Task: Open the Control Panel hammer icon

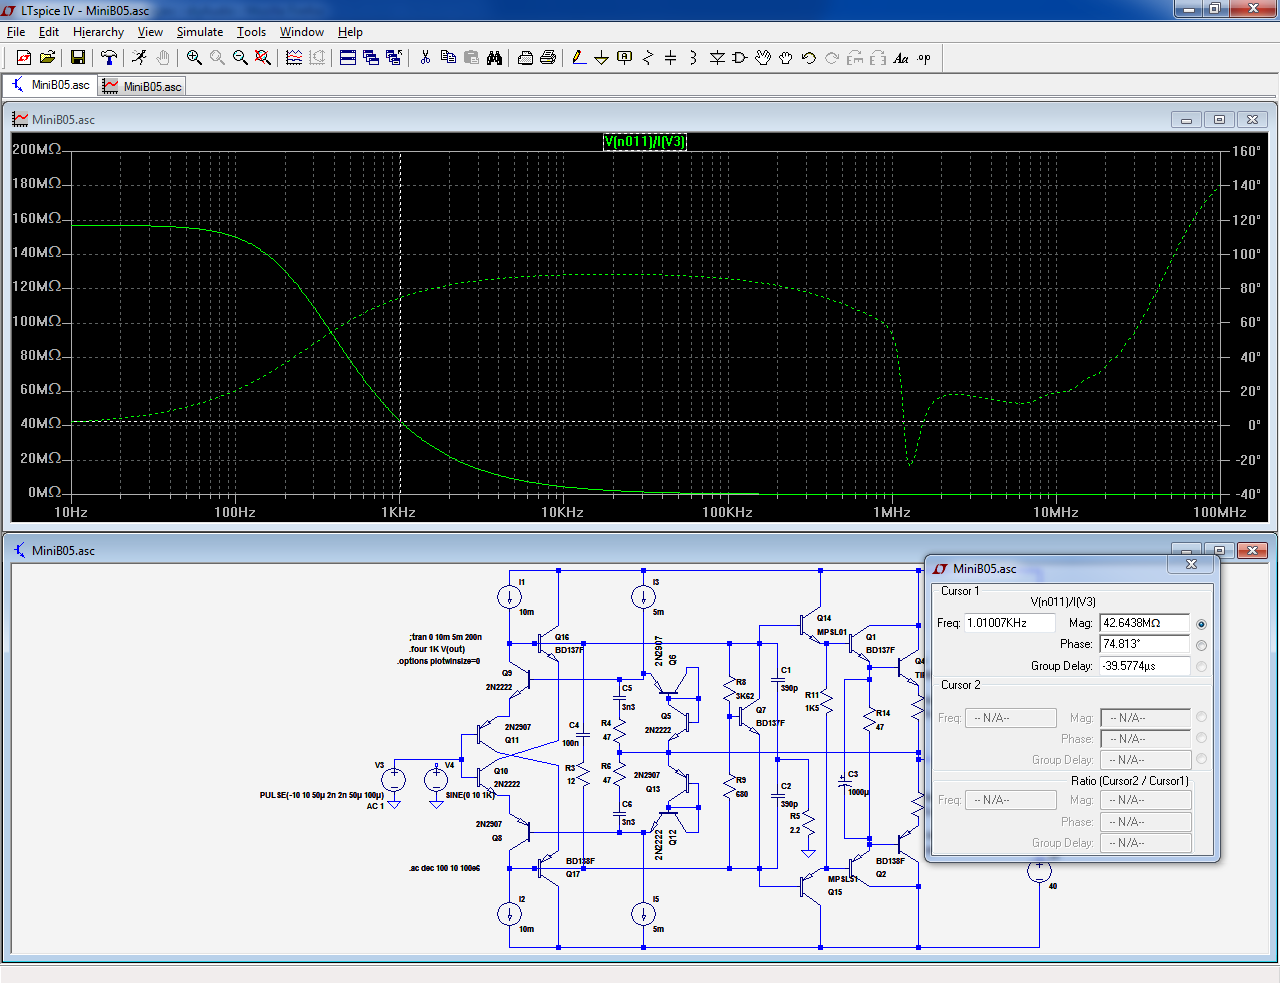Action: (109, 58)
